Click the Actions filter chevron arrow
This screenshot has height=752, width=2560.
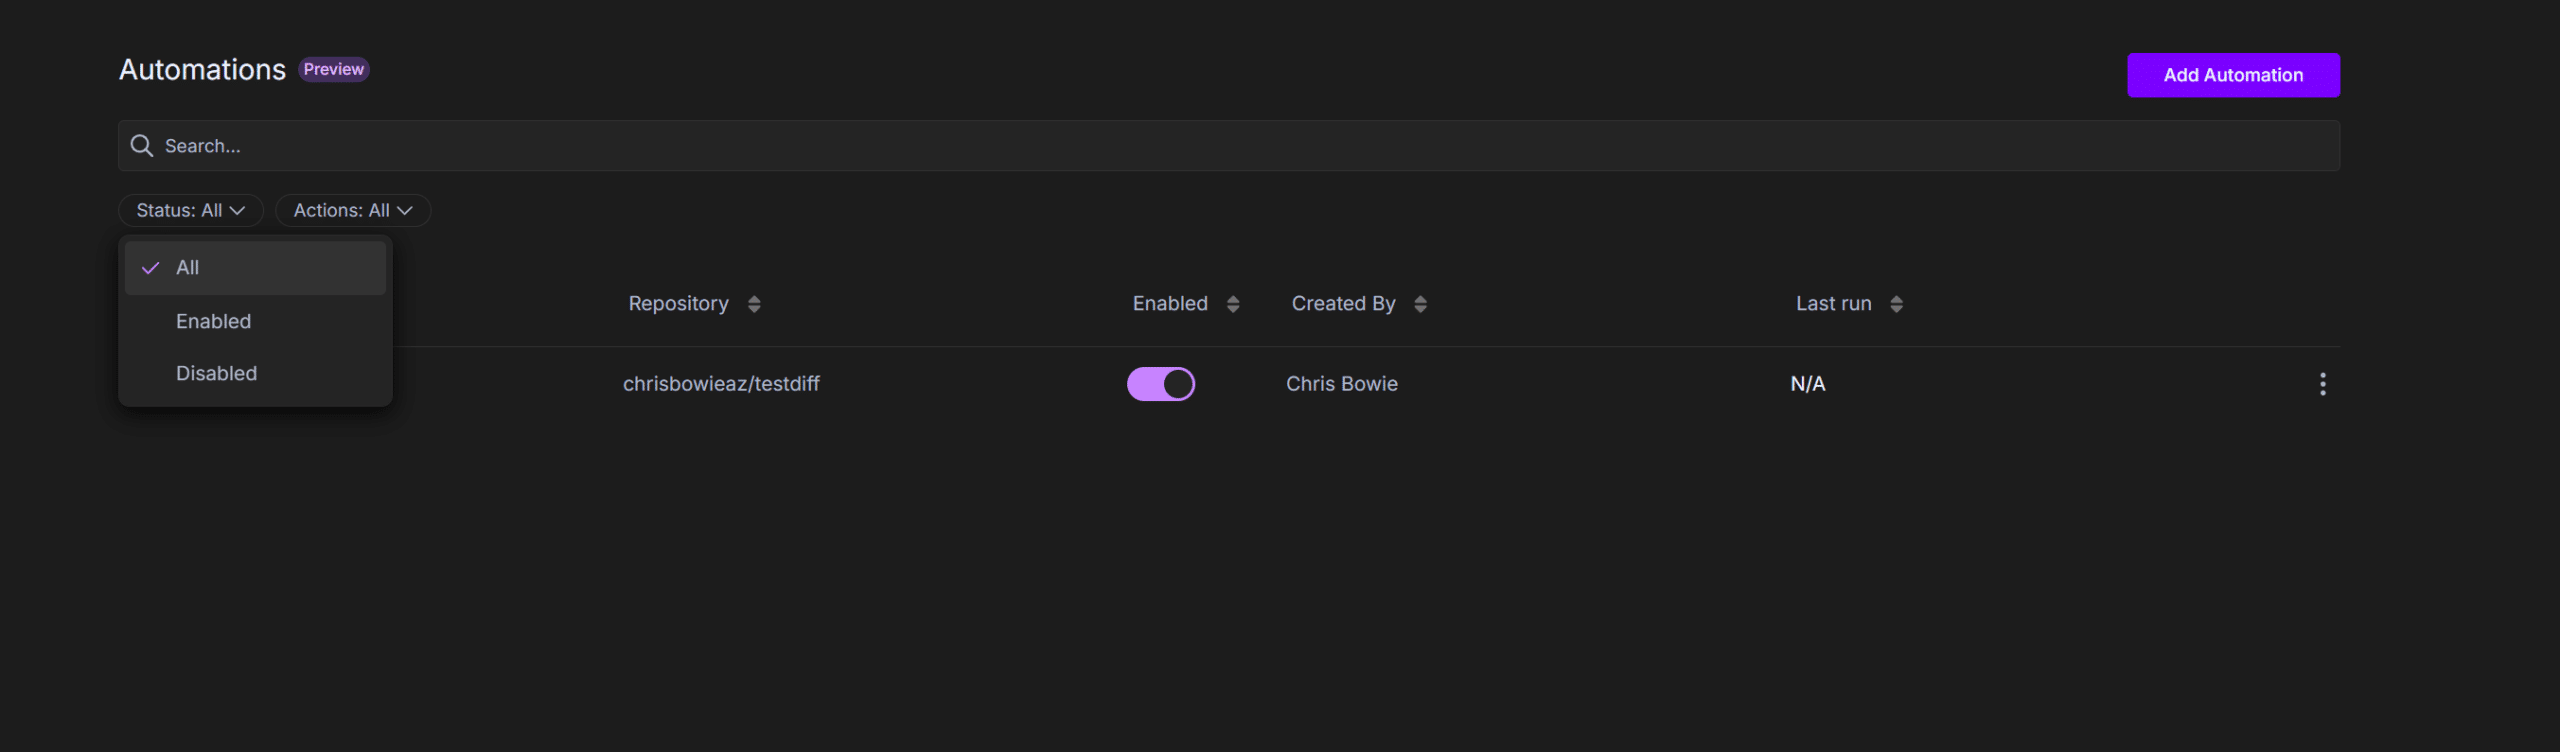coord(405,211)
